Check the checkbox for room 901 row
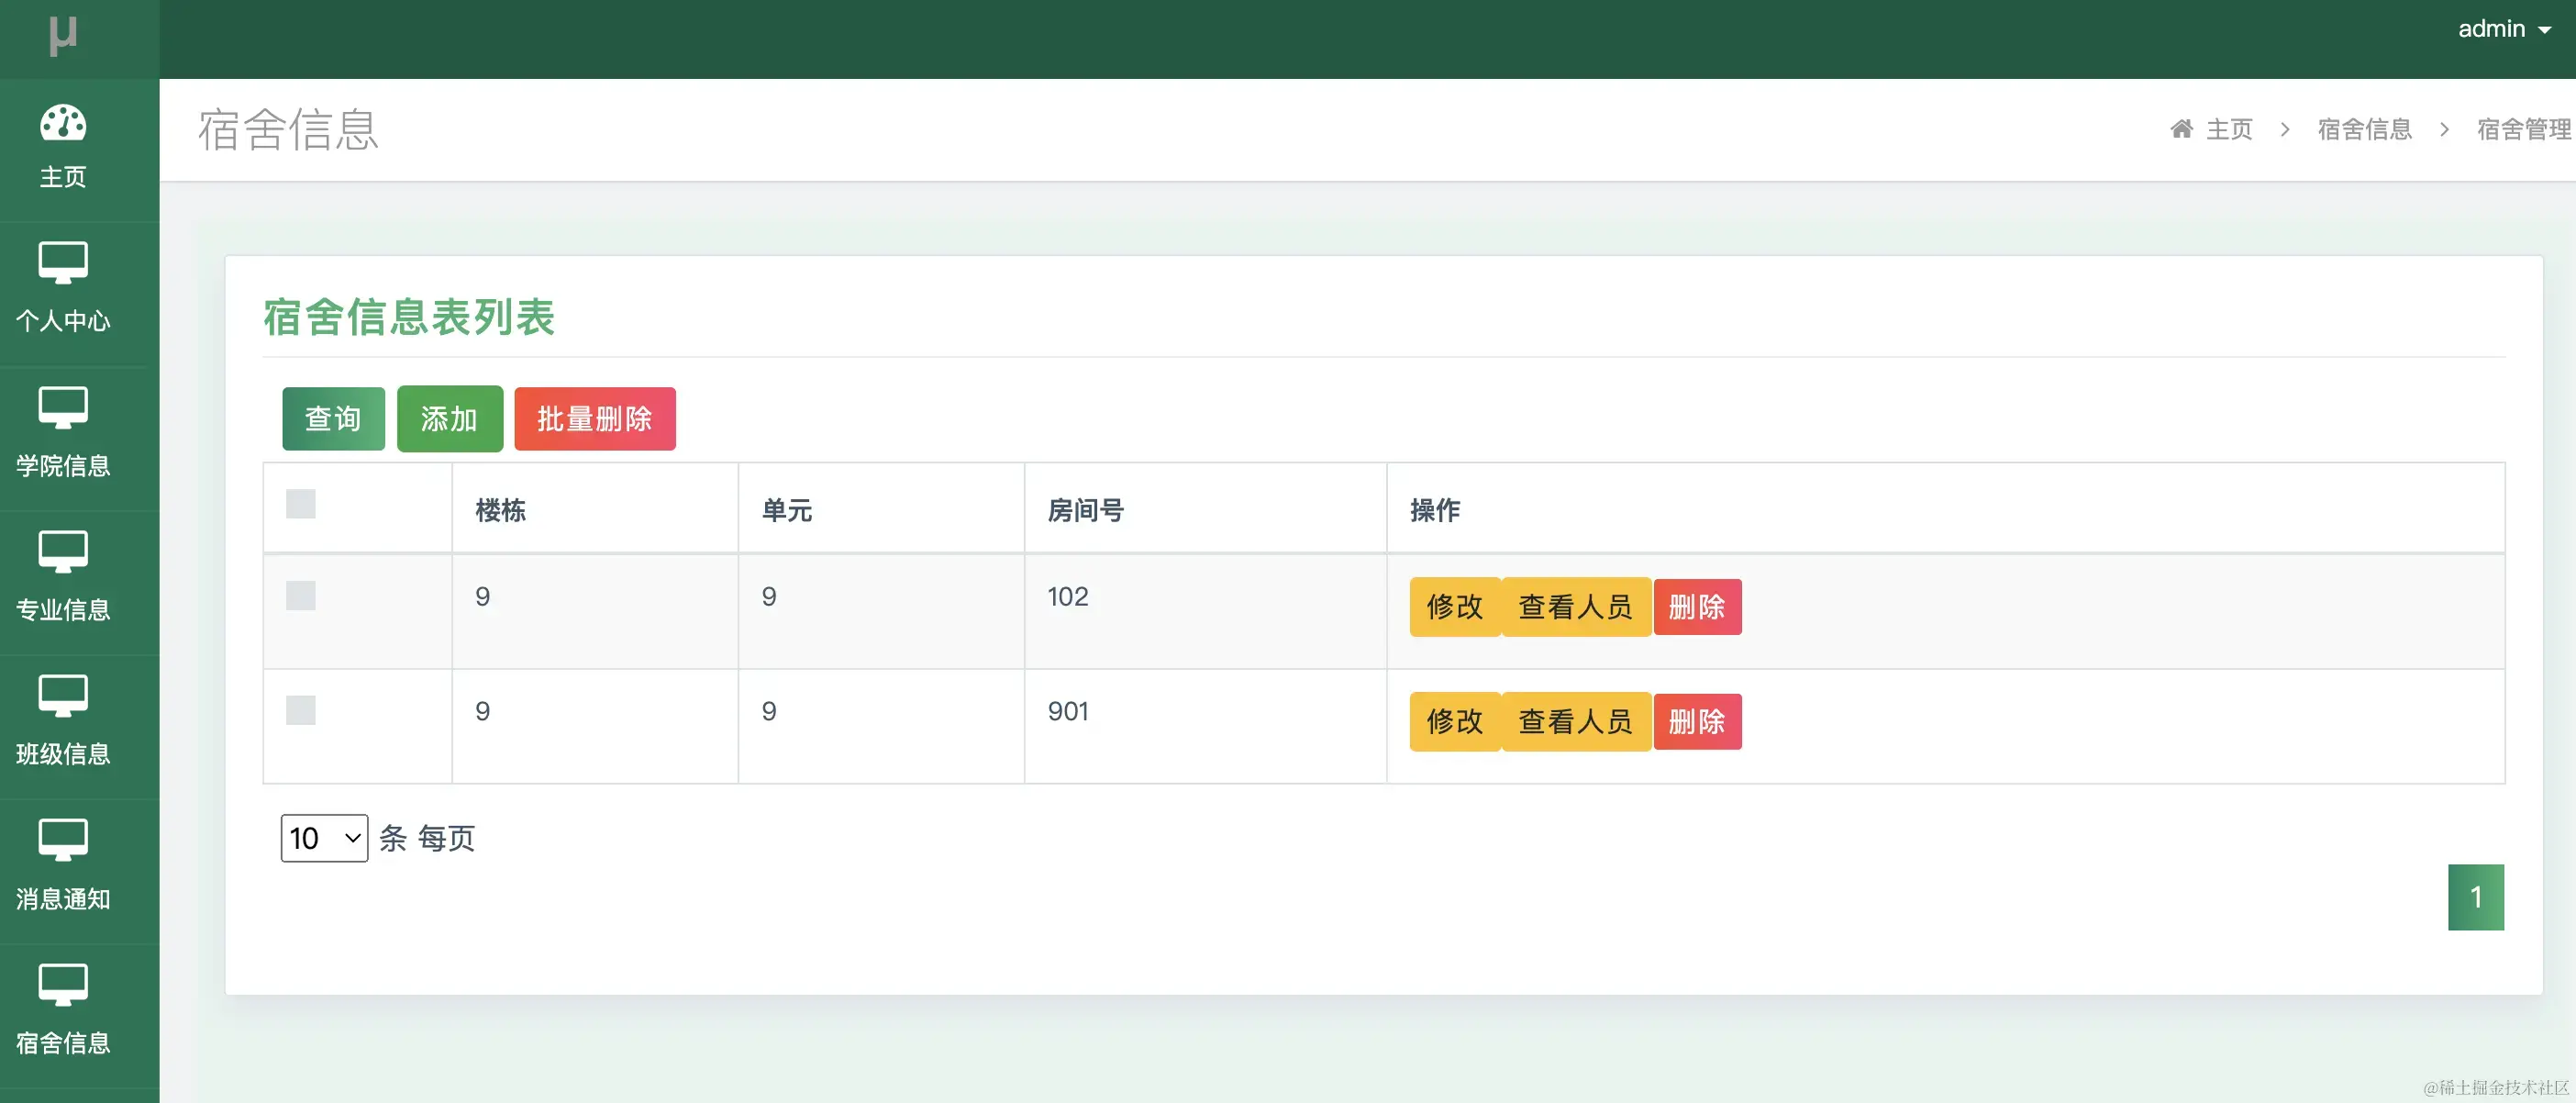This screenshot has width=2576, height=1103. click(x=301, y=711)
